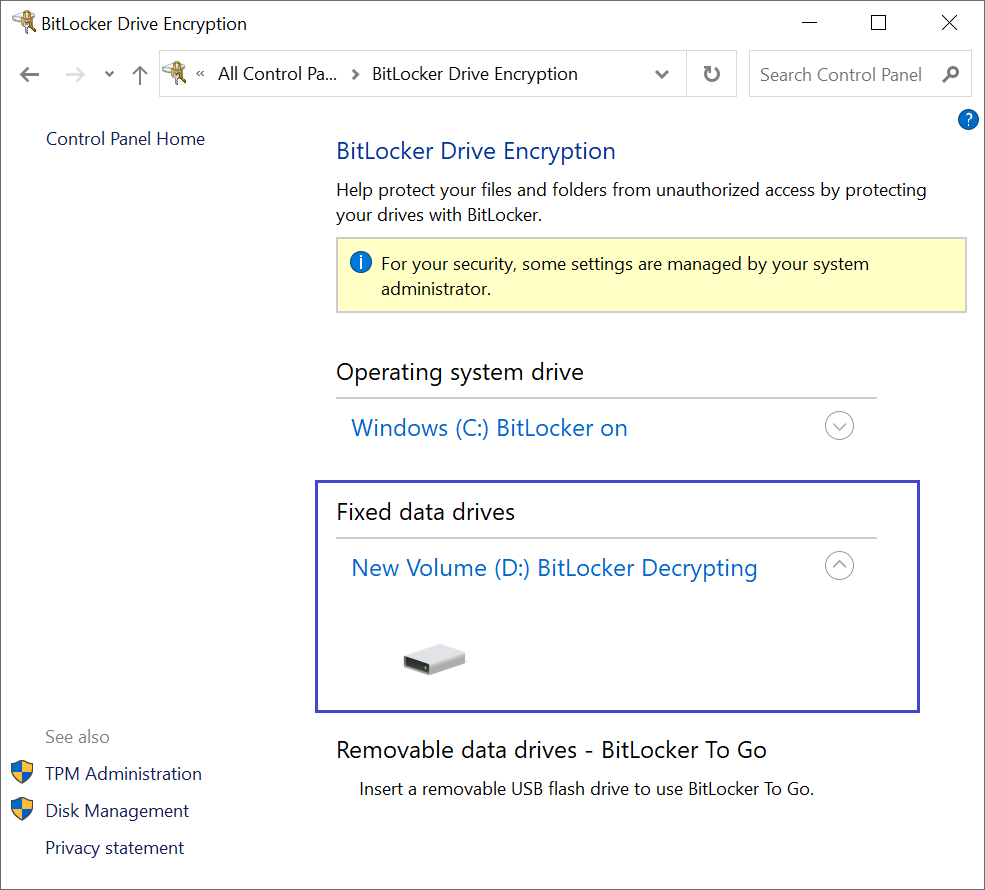Click the Operating system drive heading

coord(459,372)
